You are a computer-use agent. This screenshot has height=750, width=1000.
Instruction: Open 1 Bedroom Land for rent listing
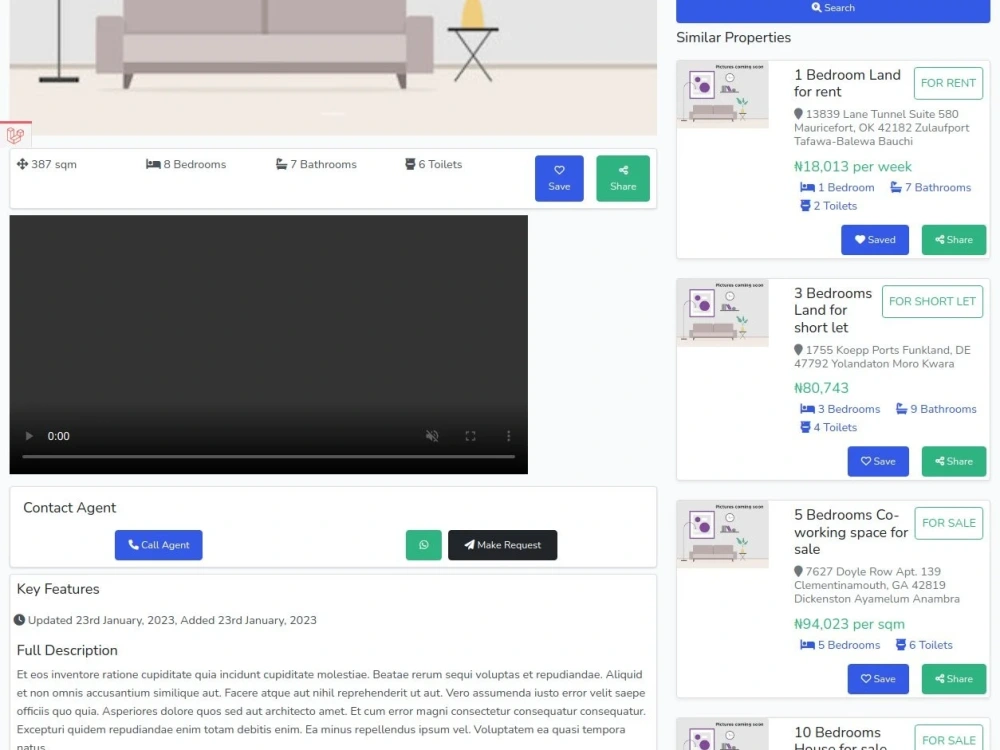click(847, 83)
